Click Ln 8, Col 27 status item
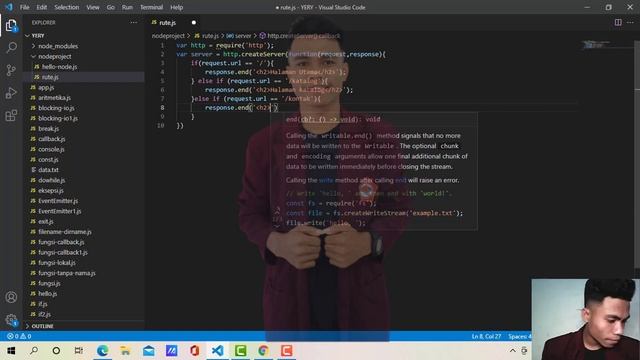The height and width of the screenshot is (360, 640). coord(486,336)
